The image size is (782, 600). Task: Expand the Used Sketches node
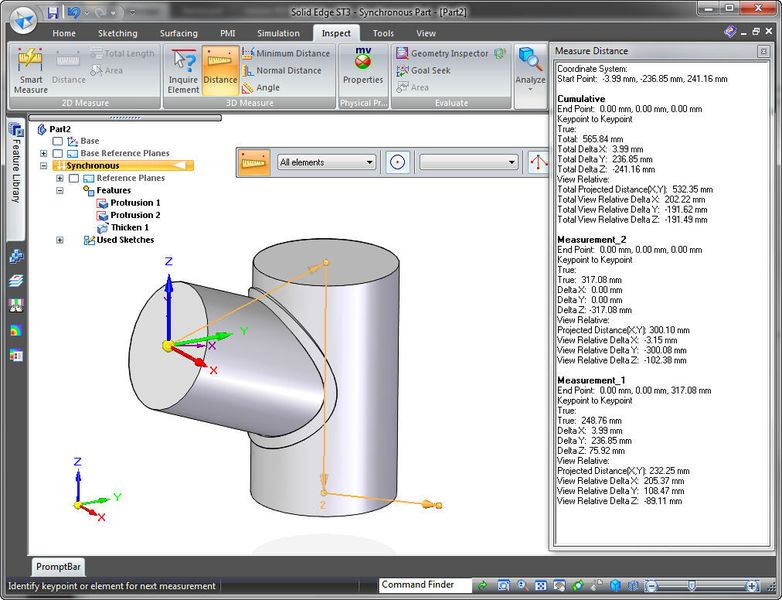60,240
